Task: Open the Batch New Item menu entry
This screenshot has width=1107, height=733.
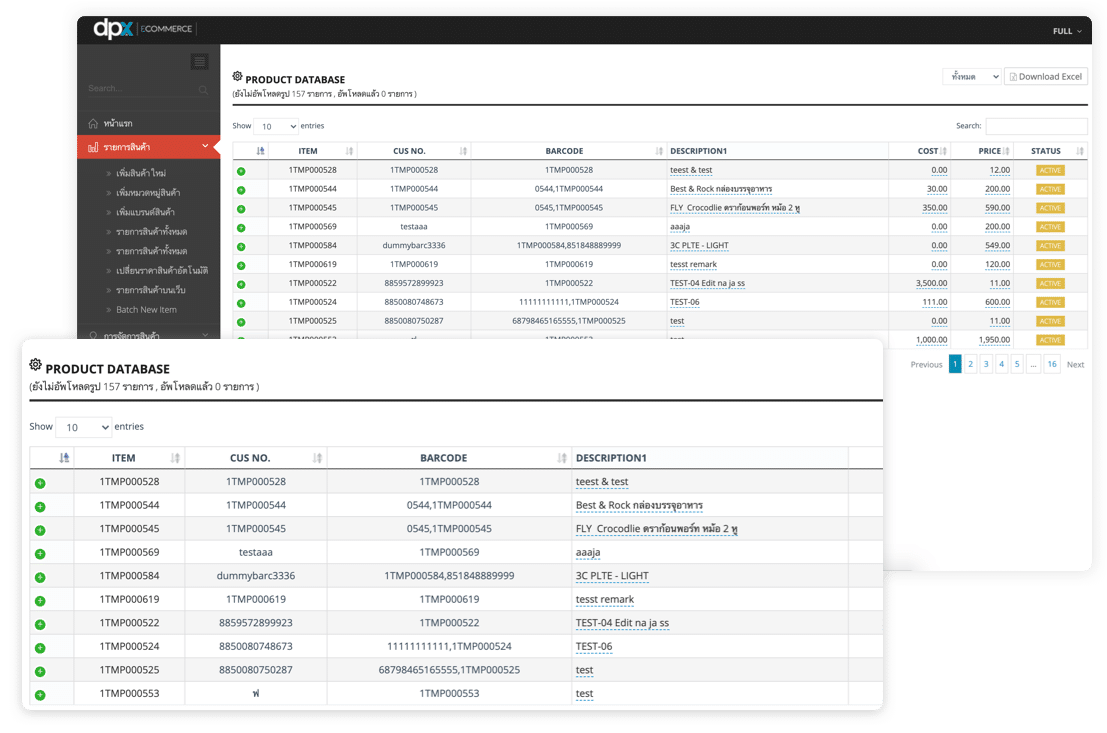Action: point(146,310)
